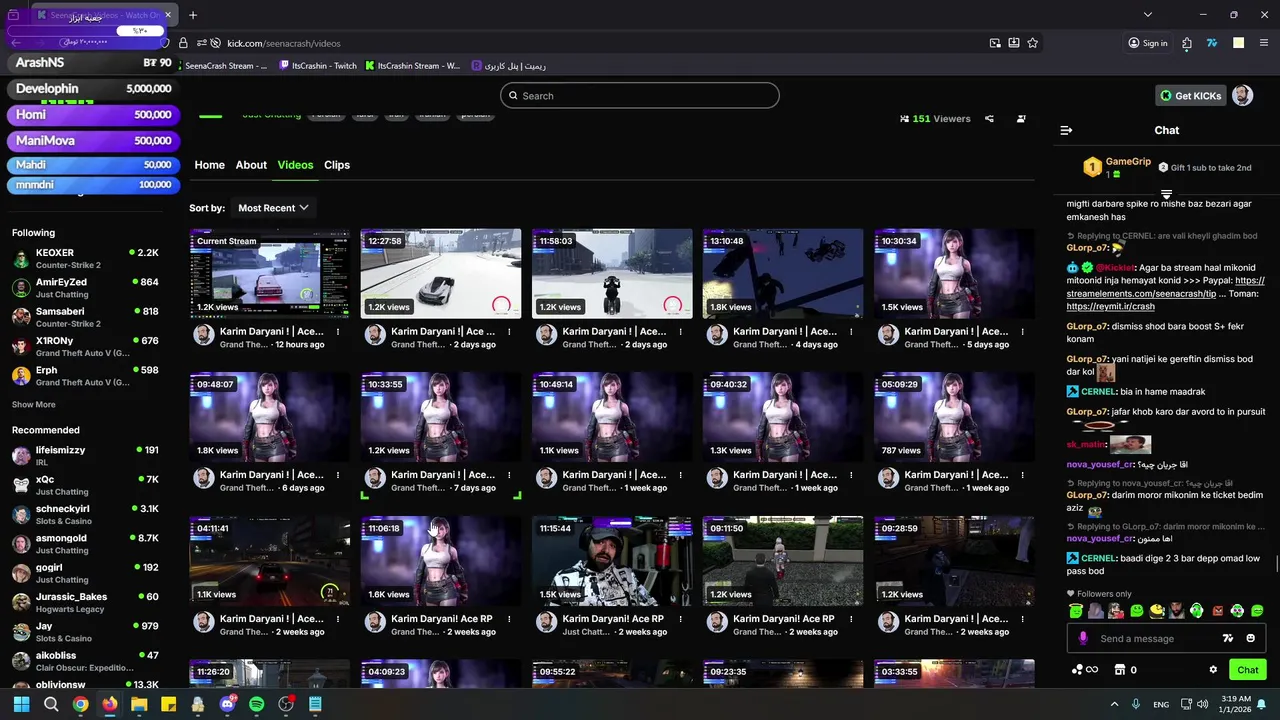Open 7TV emote menu in chat input

pyautogui.click(x=1228, y=638)
